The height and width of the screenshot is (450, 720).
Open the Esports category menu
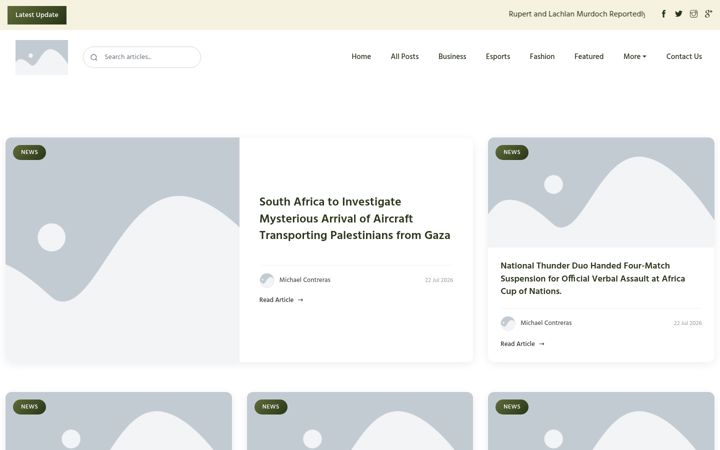point(498,56)
